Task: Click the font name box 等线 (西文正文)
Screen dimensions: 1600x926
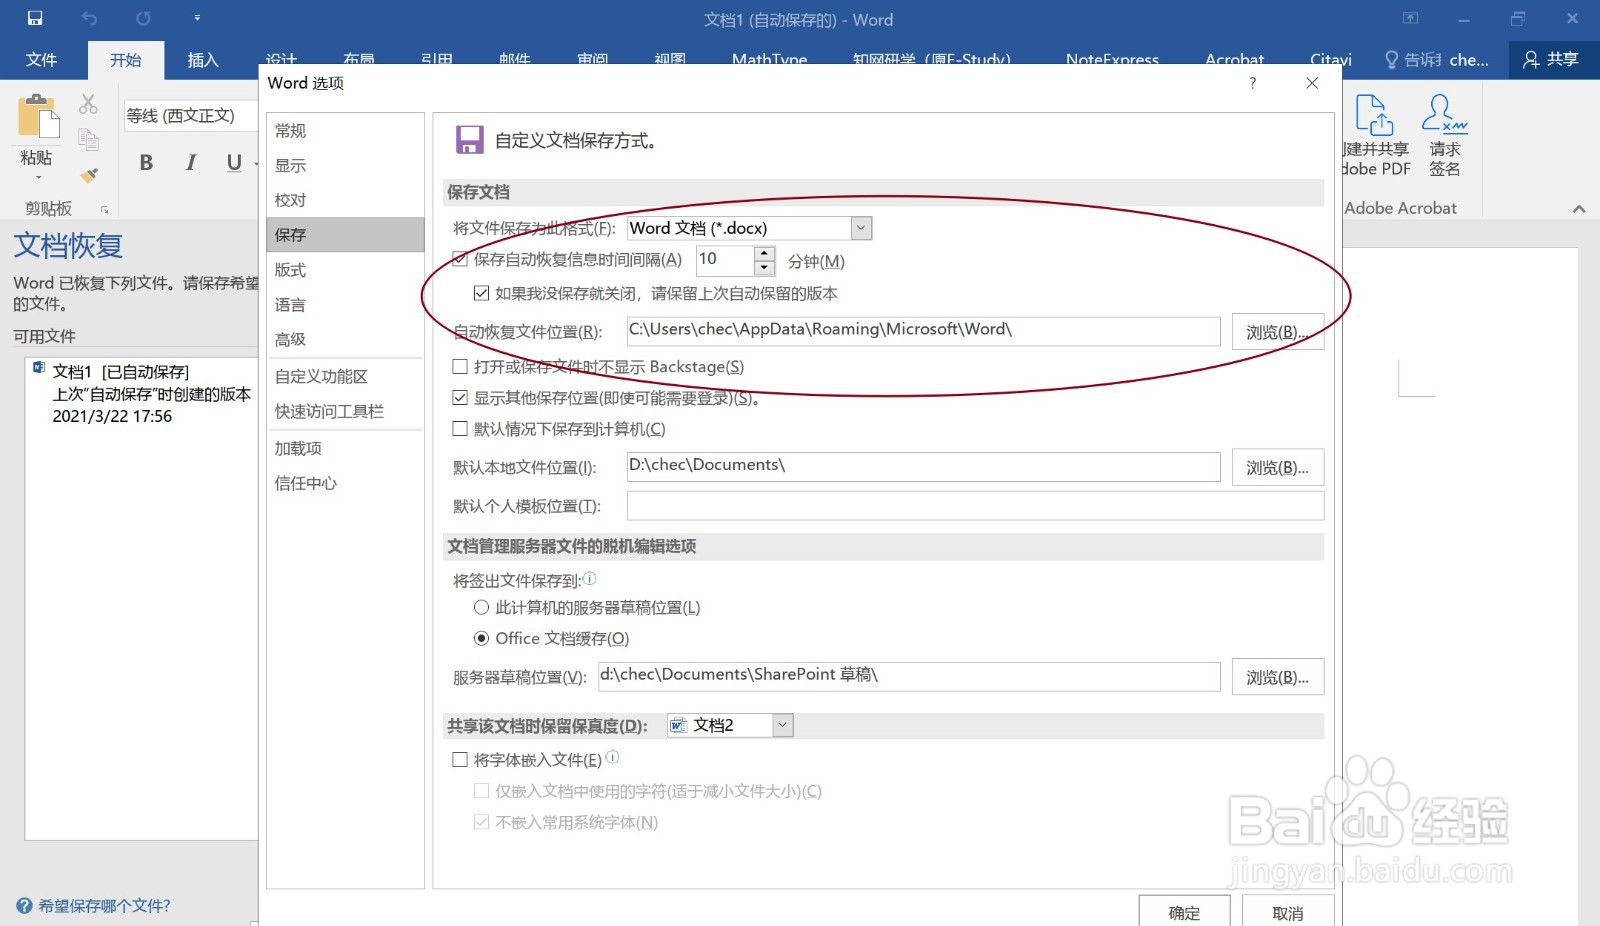Action: 191,116
